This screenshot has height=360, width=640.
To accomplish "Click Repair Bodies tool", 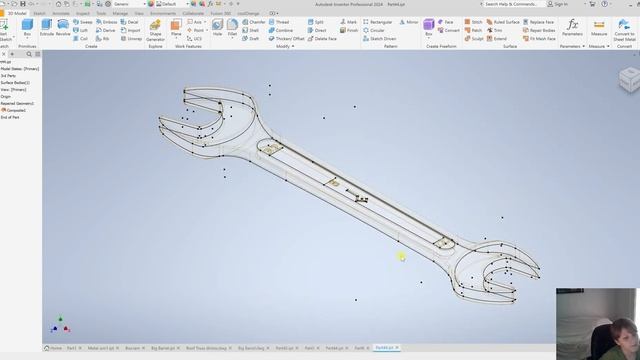I will click(539, 30).
